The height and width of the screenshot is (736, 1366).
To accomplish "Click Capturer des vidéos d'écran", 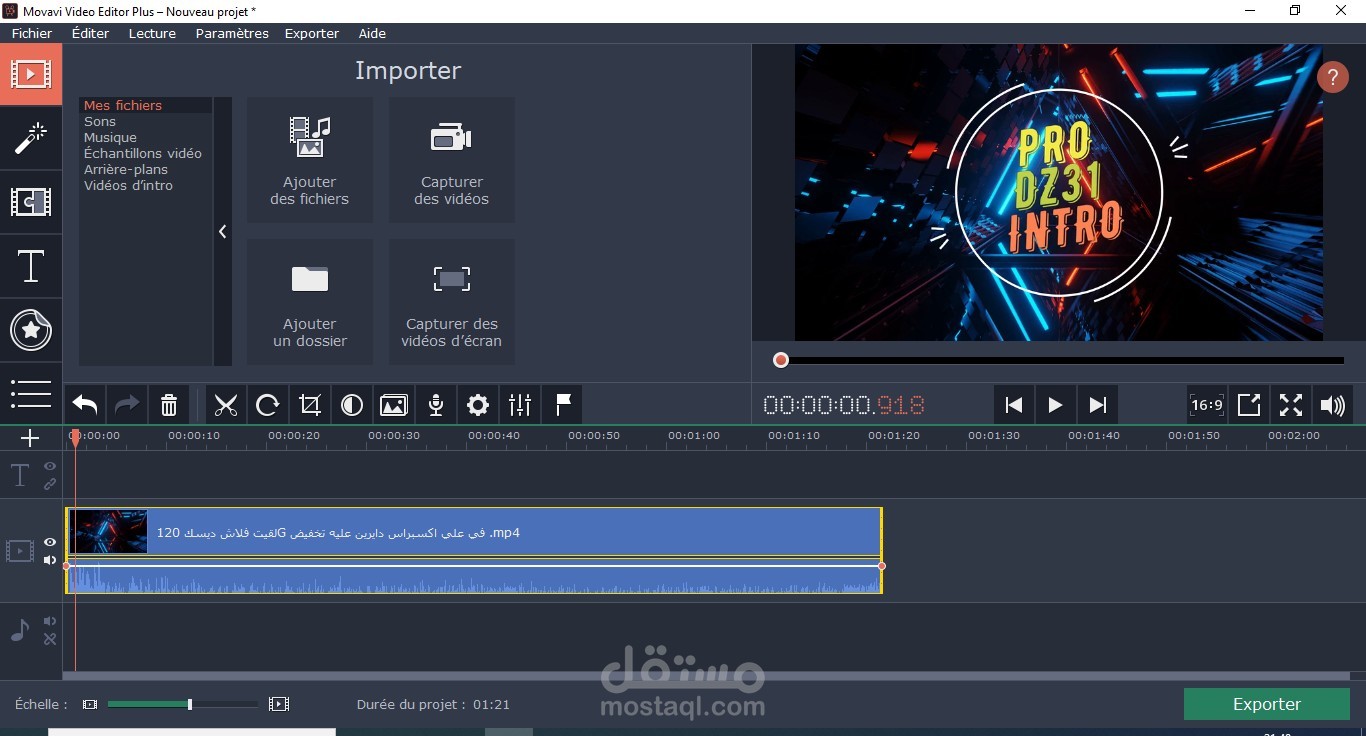I will coord(452,302).
